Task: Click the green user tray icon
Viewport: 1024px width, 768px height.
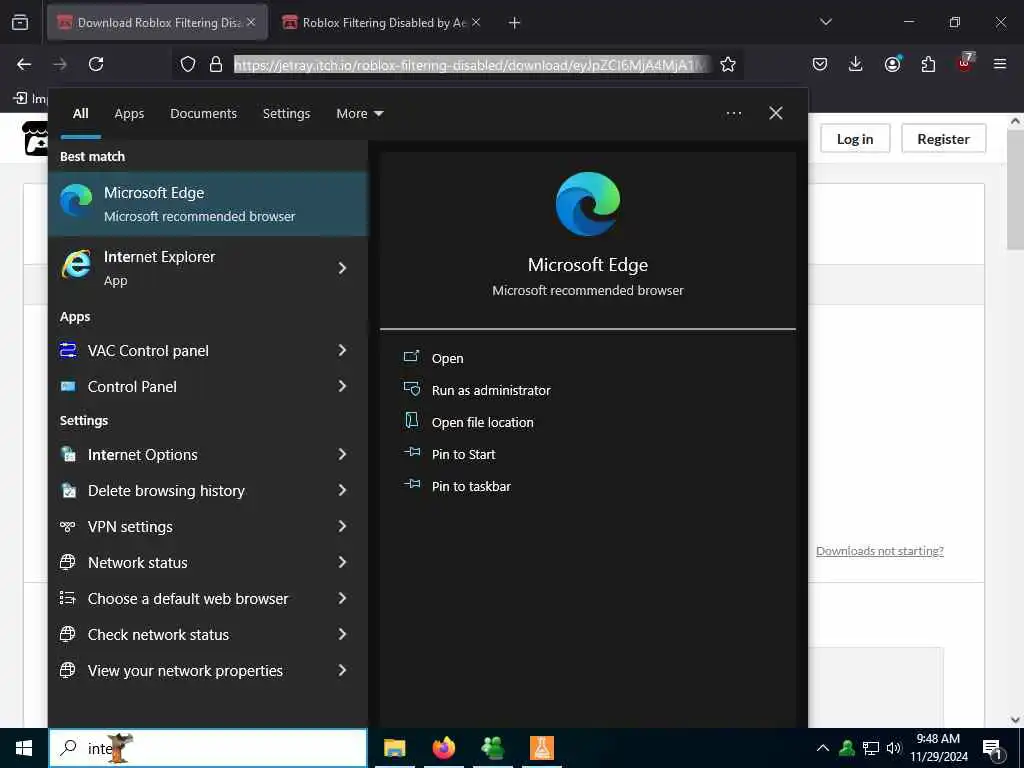Action: coord(847,748)
